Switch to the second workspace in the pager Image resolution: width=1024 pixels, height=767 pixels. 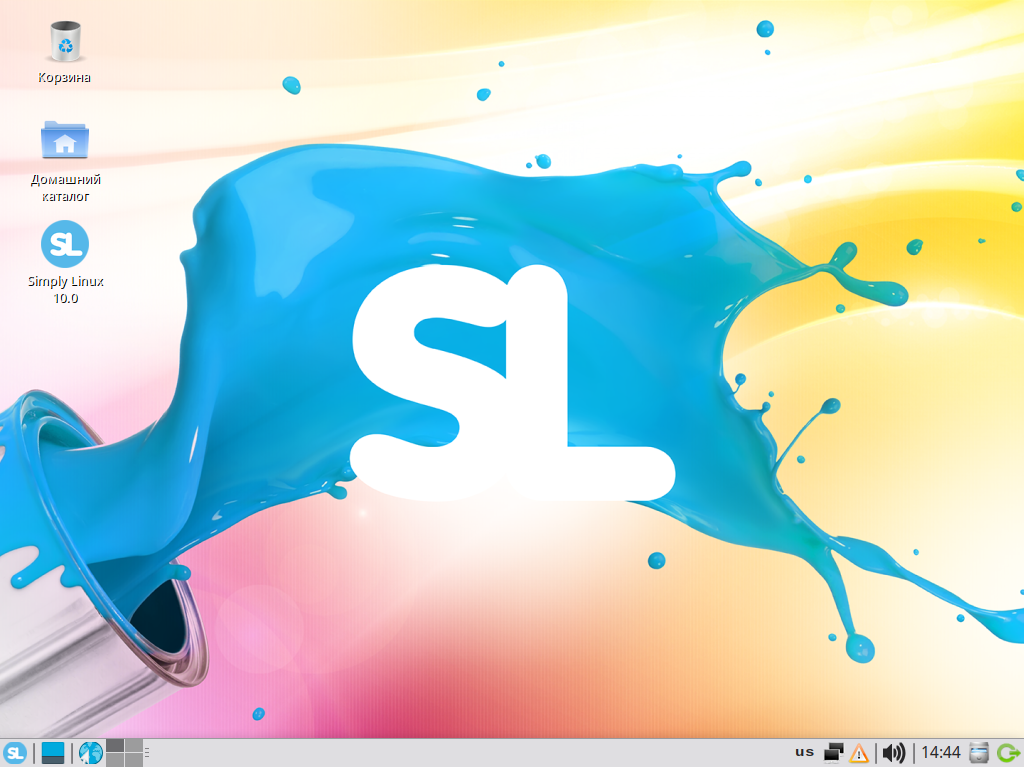(134, 747)
